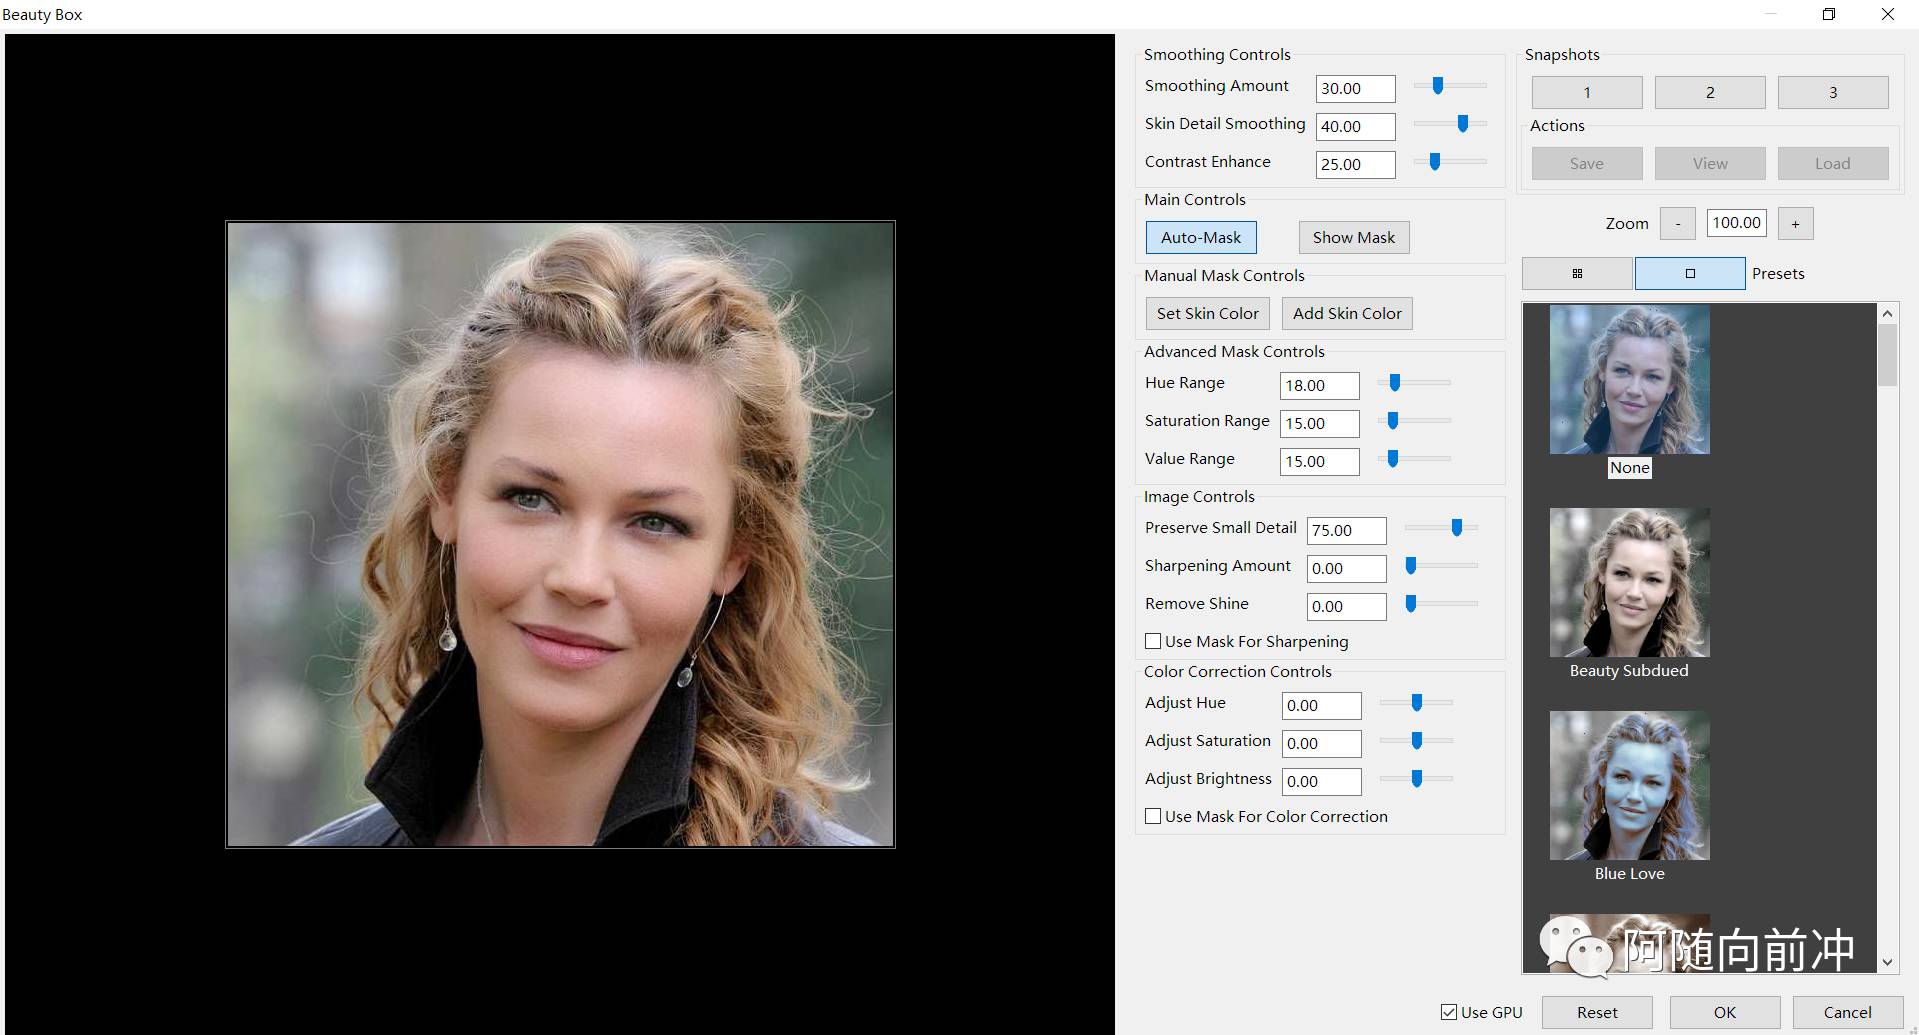Choose the Beauty Subdued preset

(x=1629, y=583)
